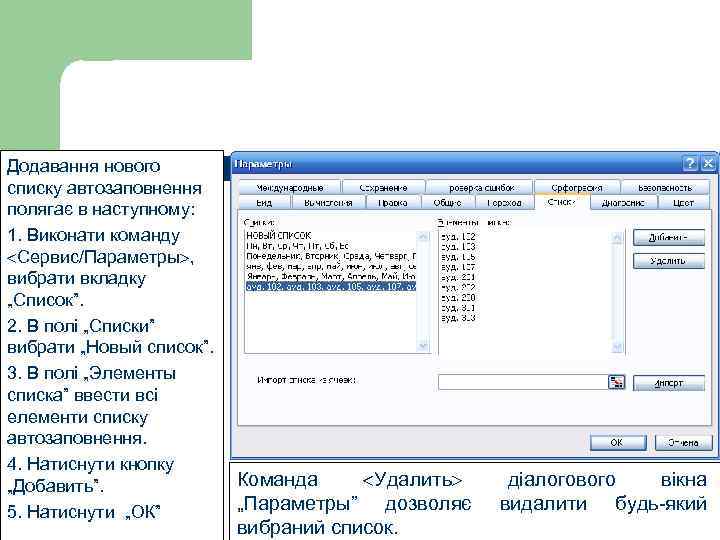Click the range selector icon in import field
The image size is (720, 540).
pyautogui.click(x=617, y=382)
